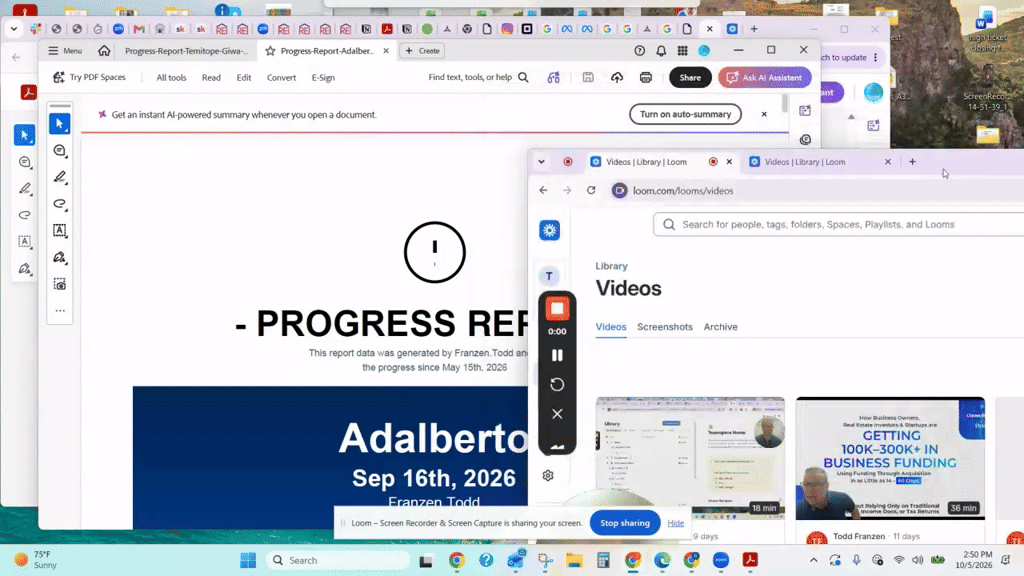The height and width of the screenshot is (576, 1024).
Task: Open Acrobat help question-mark icon
Action: [639, 51]
